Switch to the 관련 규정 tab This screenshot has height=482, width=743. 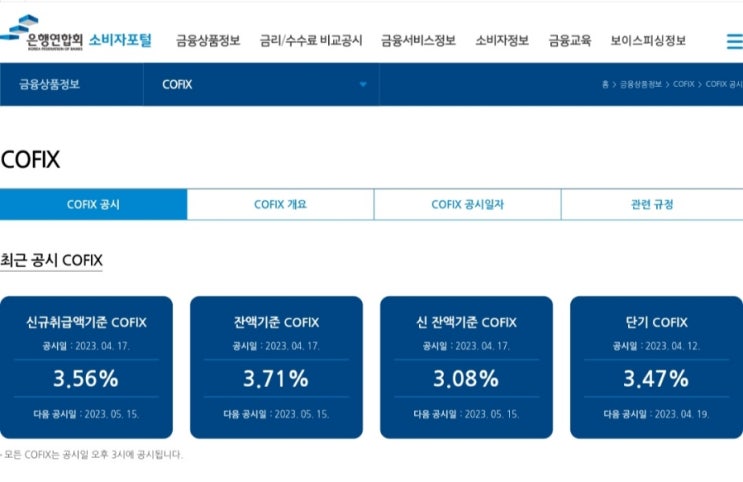pos(652,204)
